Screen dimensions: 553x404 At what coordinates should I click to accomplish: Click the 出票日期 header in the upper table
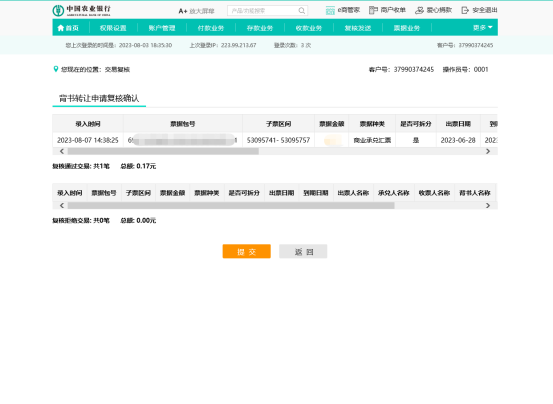click(458, 124)
